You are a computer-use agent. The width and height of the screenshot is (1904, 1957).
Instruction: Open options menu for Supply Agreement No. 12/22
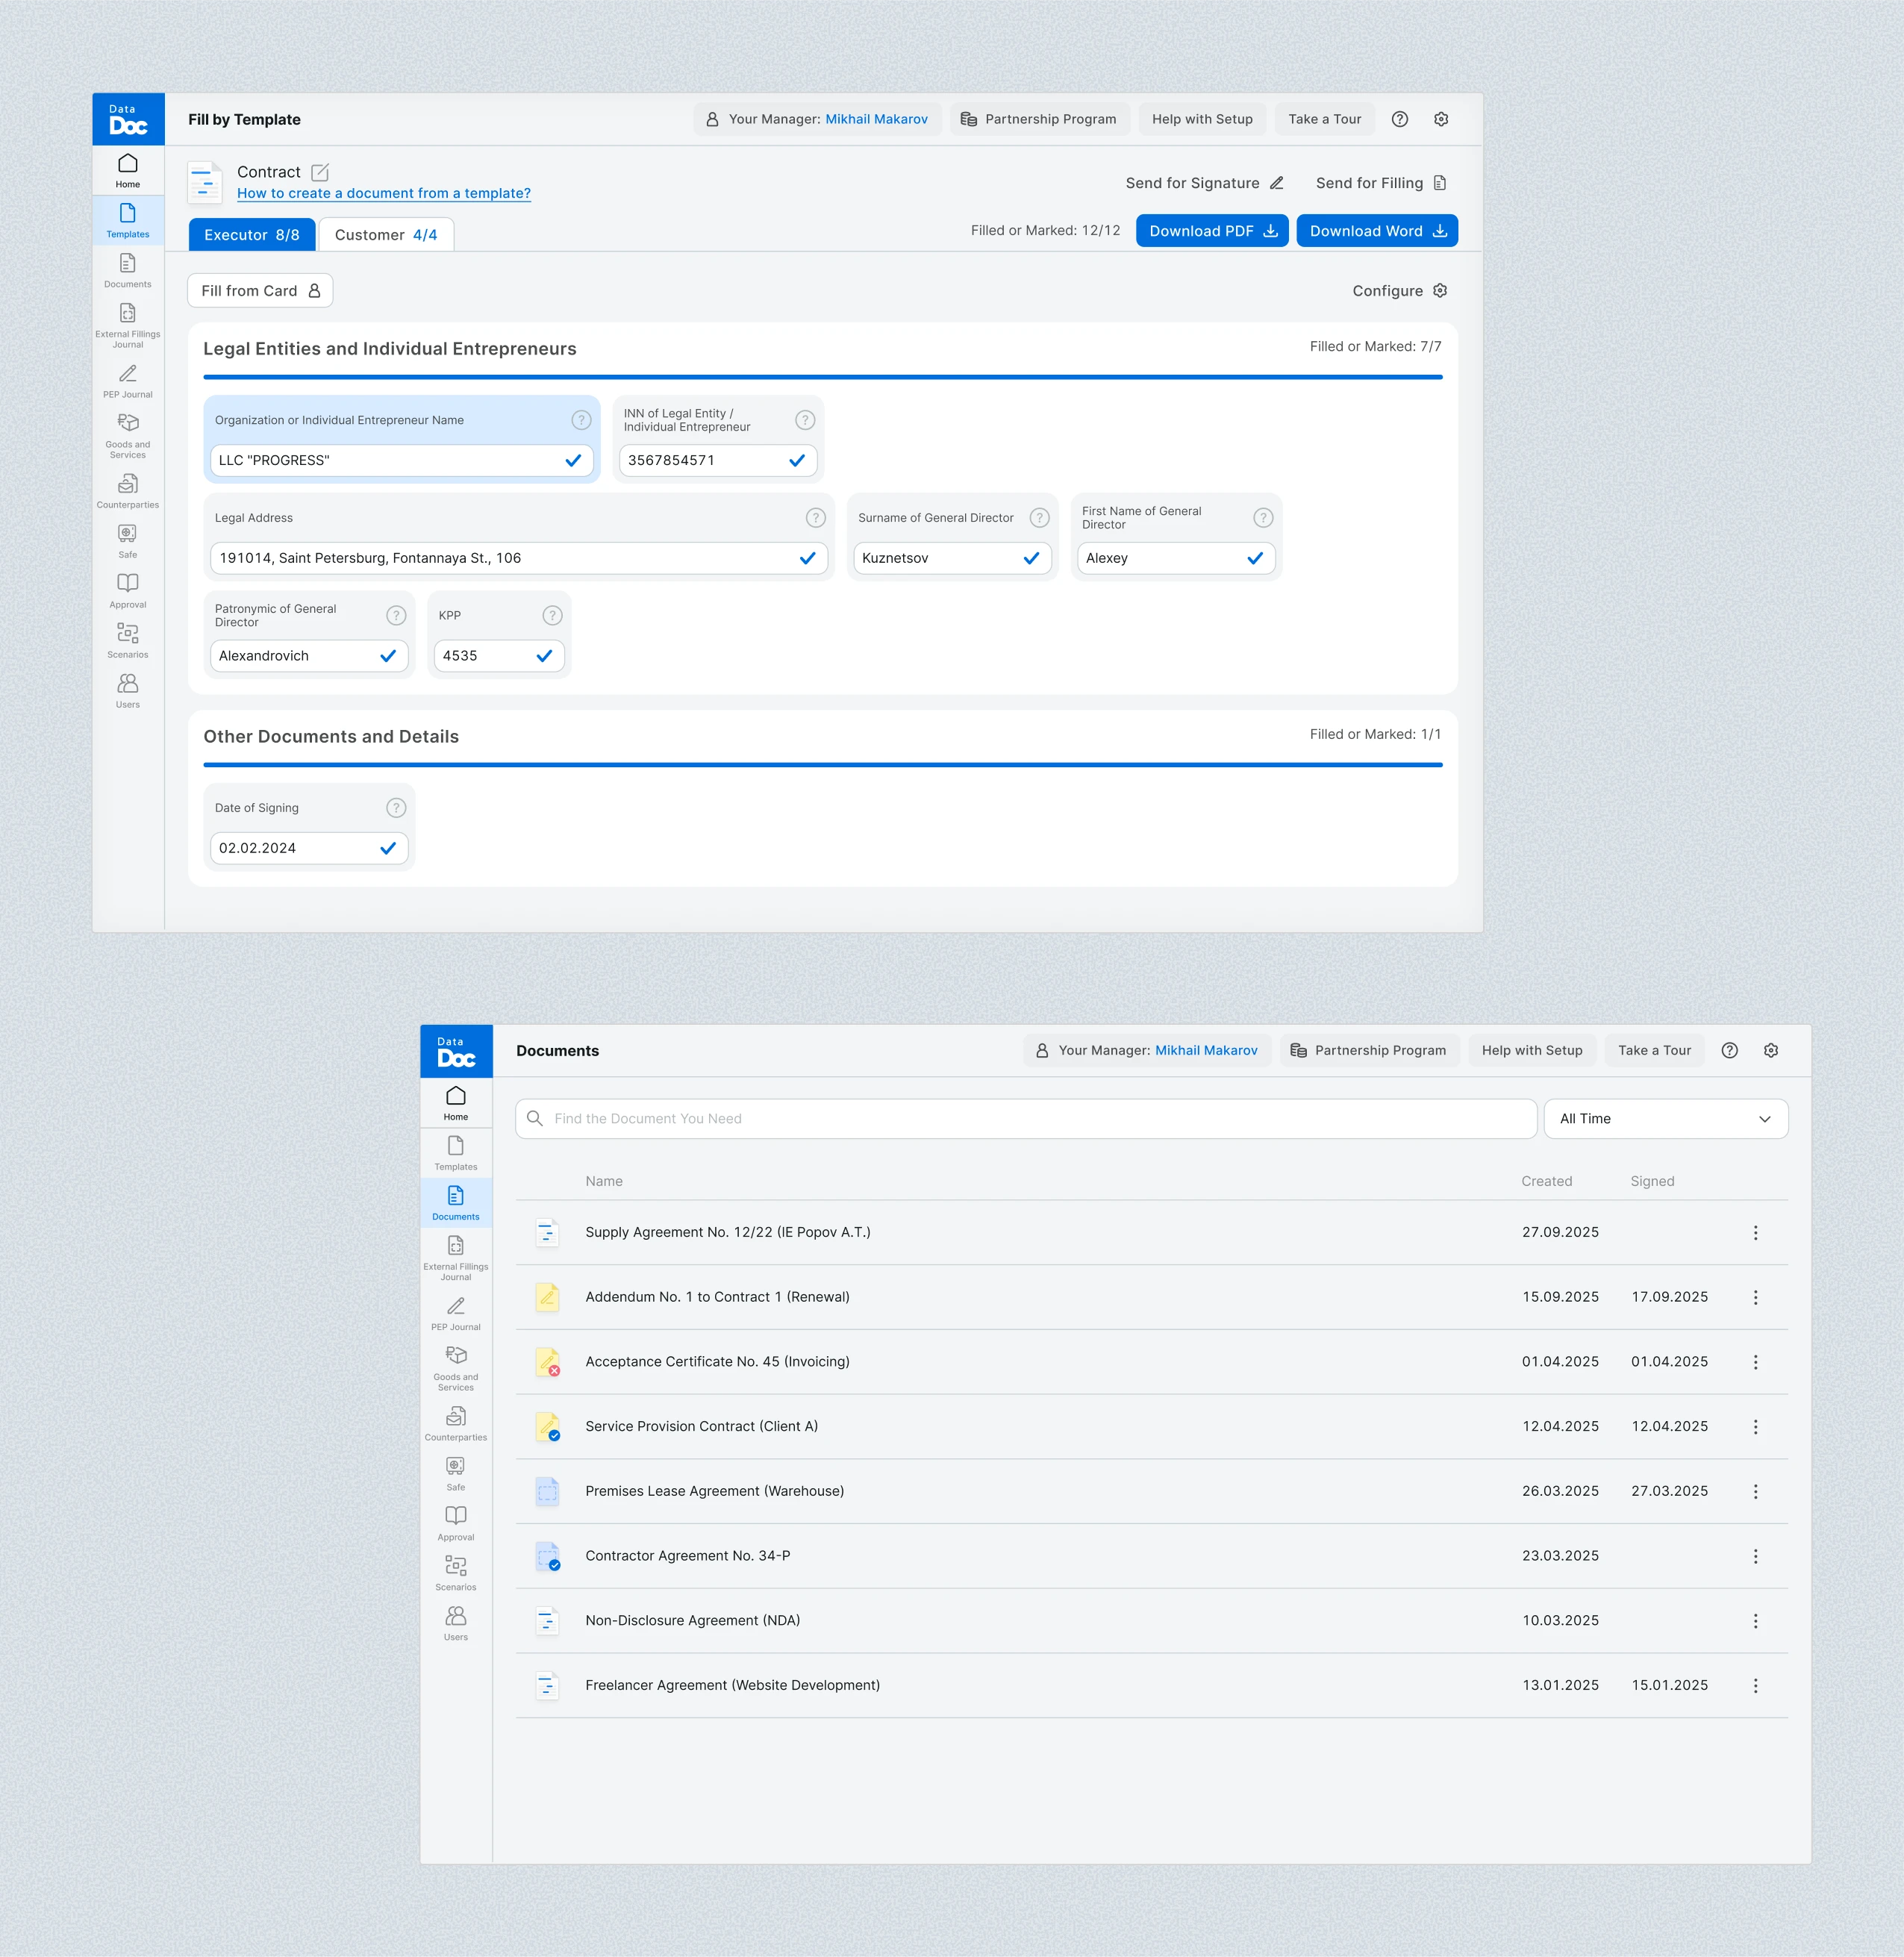pyautogui.click(x=1756, y=1232)
